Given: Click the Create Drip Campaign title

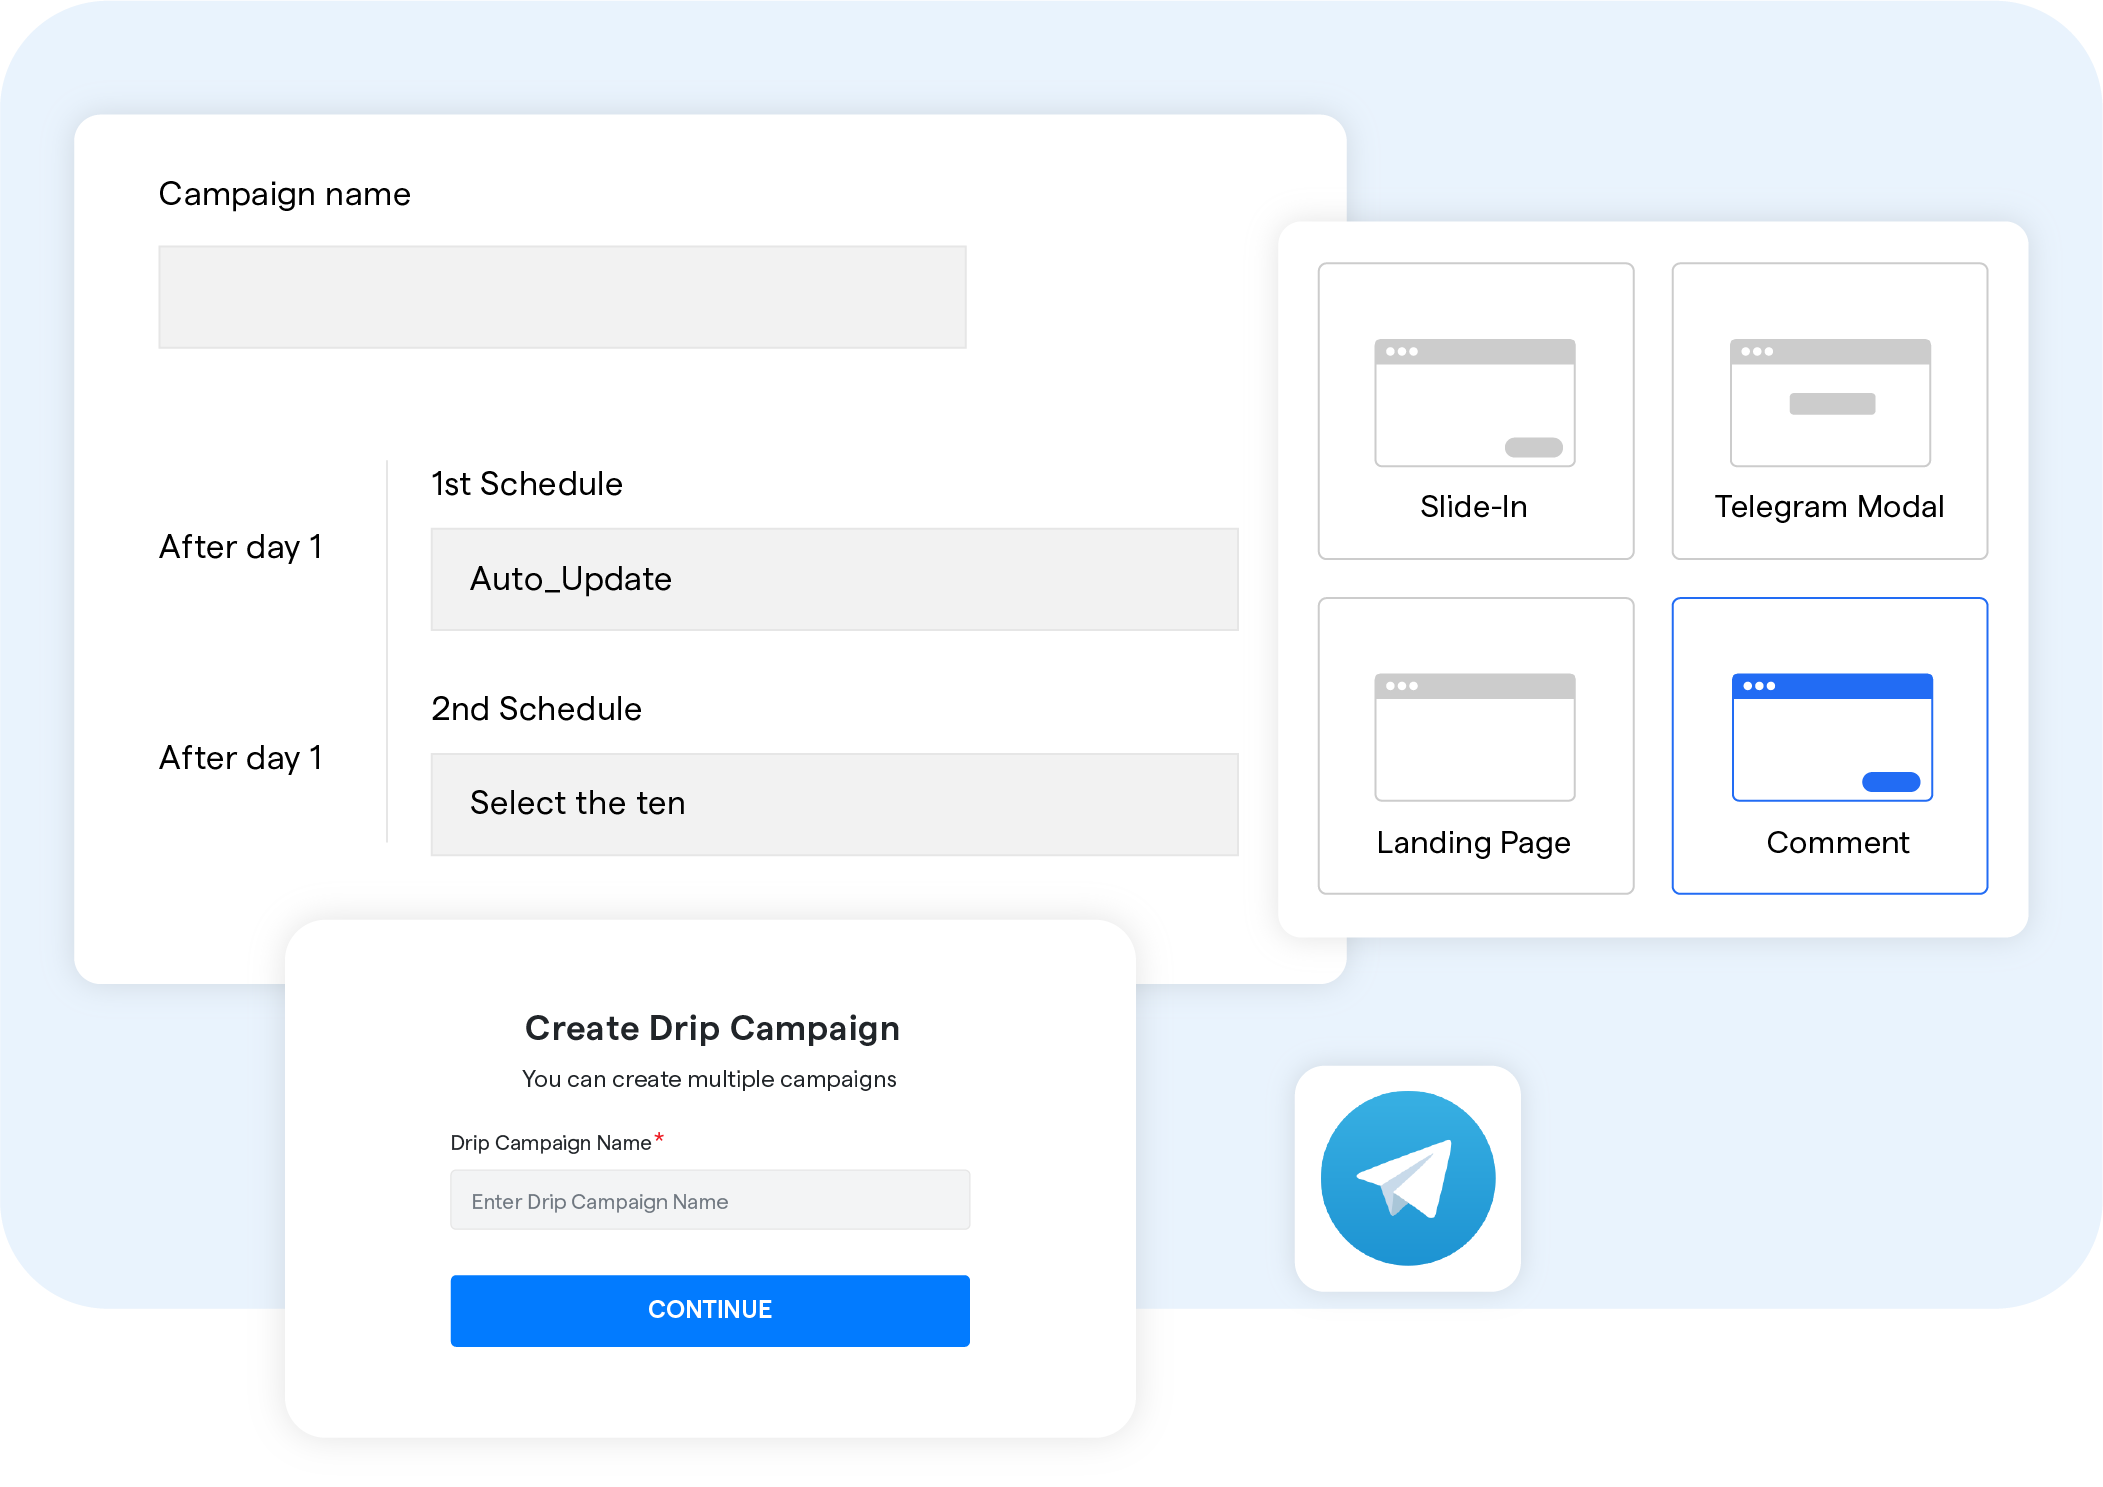Looking at the screenshot, I should click(710, 1027).
